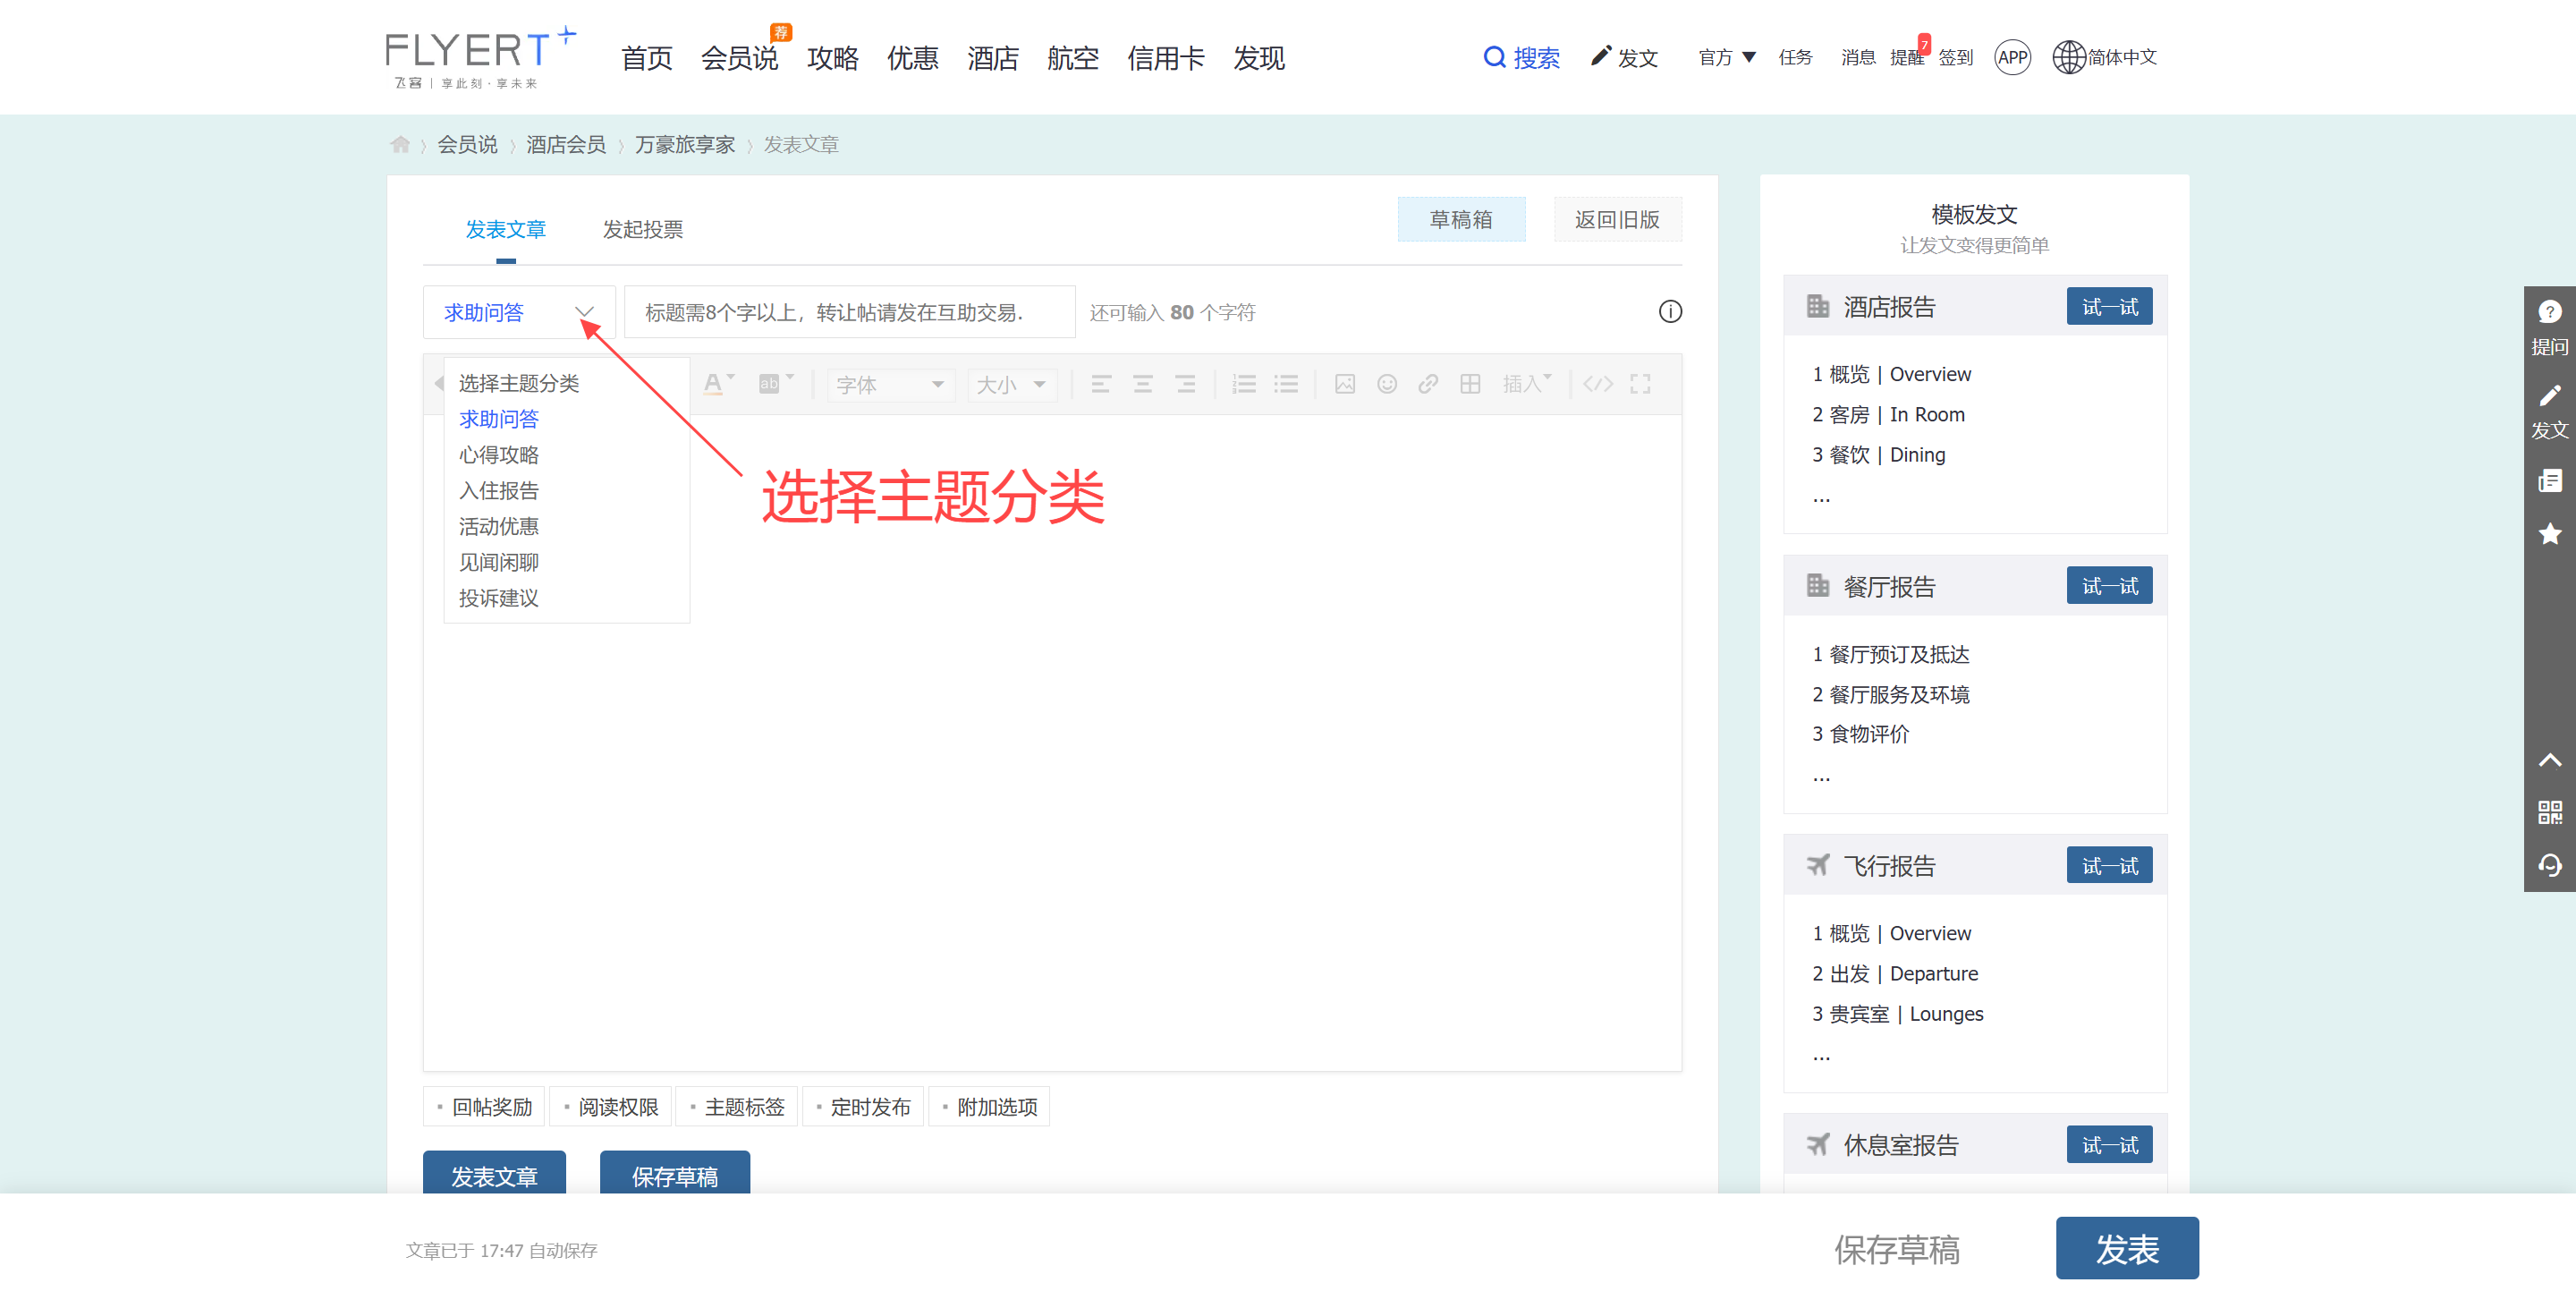Open the 提醒 notifications link

click(x=1906, y=57)
